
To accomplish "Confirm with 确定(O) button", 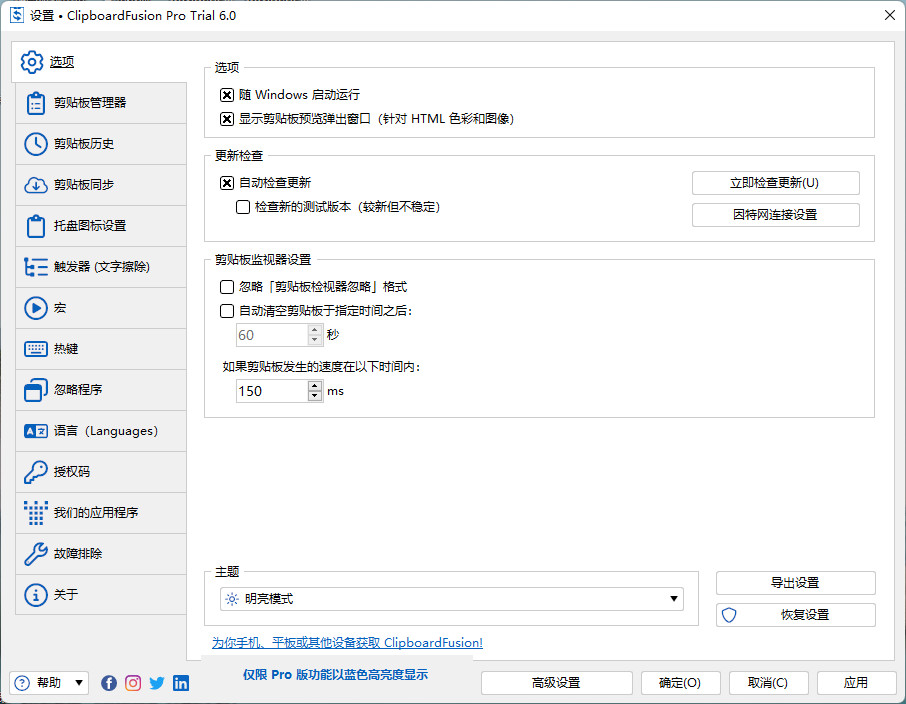I will [681, 683].
